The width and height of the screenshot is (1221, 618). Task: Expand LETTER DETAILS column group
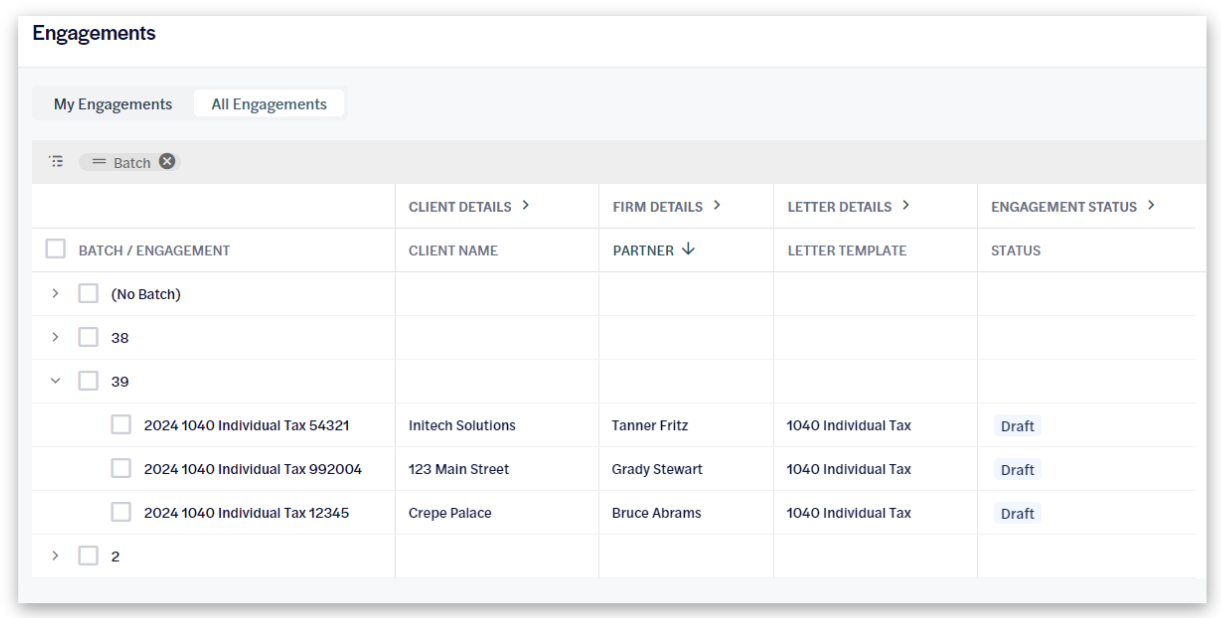tap(905, 206)
